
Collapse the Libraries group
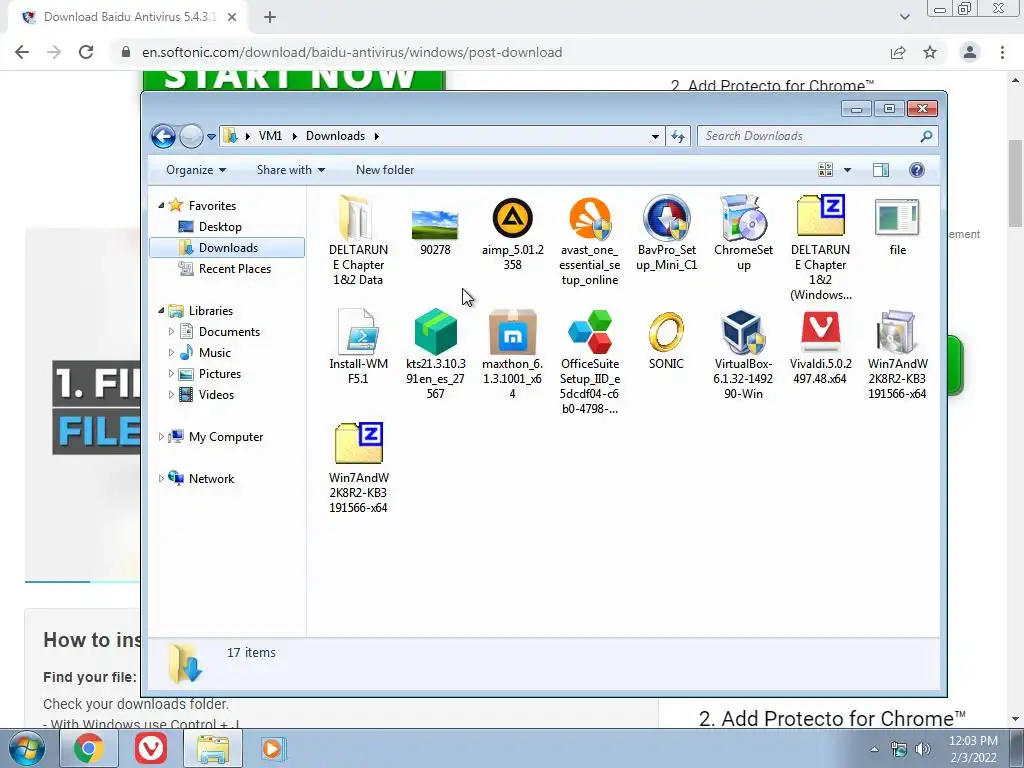pos(161,310)
